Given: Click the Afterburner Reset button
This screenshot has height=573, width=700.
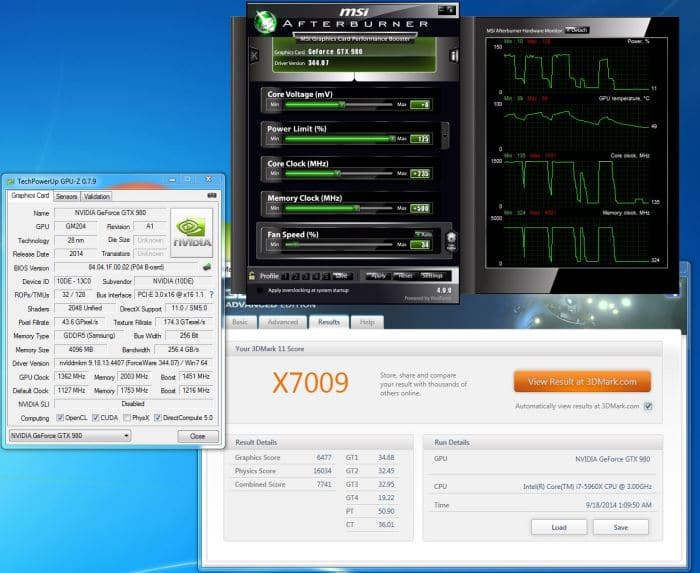Looking at the screenshot, I should click(404, 276).
